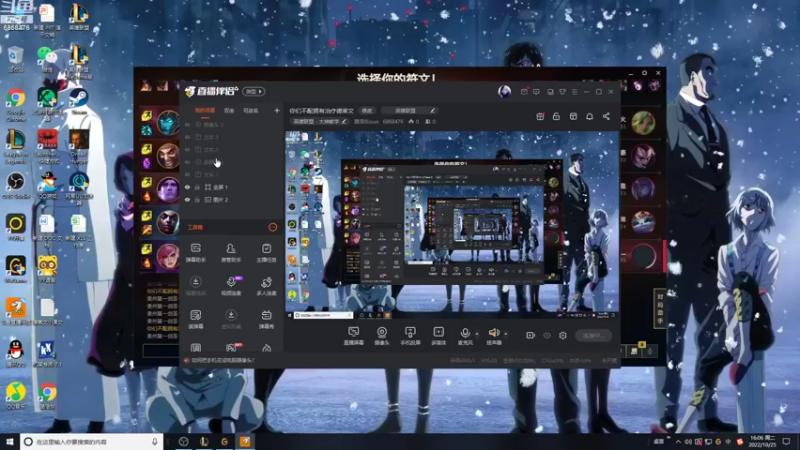
Task: Click the live status button at bottom right
Action: 593,335
